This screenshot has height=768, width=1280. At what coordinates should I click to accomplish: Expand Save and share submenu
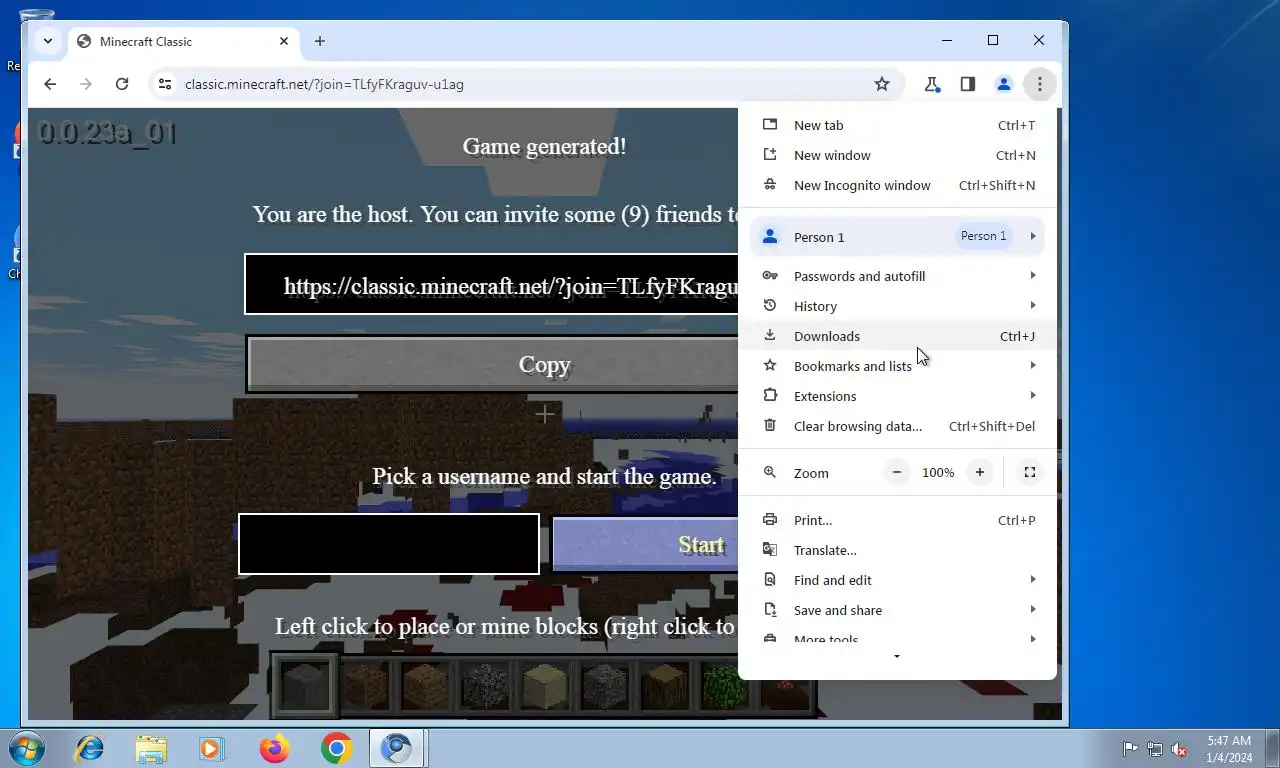[x=897, y=610]
